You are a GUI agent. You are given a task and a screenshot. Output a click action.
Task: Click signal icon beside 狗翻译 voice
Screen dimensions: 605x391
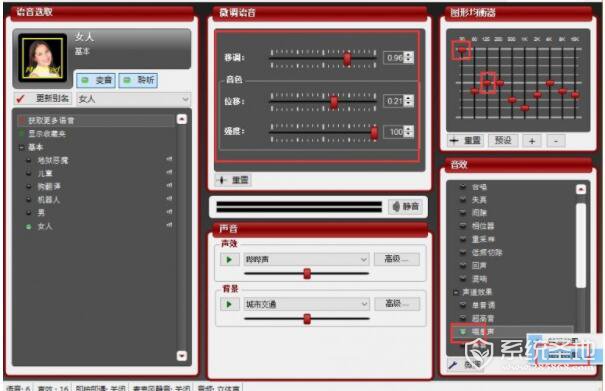[169, 185]
